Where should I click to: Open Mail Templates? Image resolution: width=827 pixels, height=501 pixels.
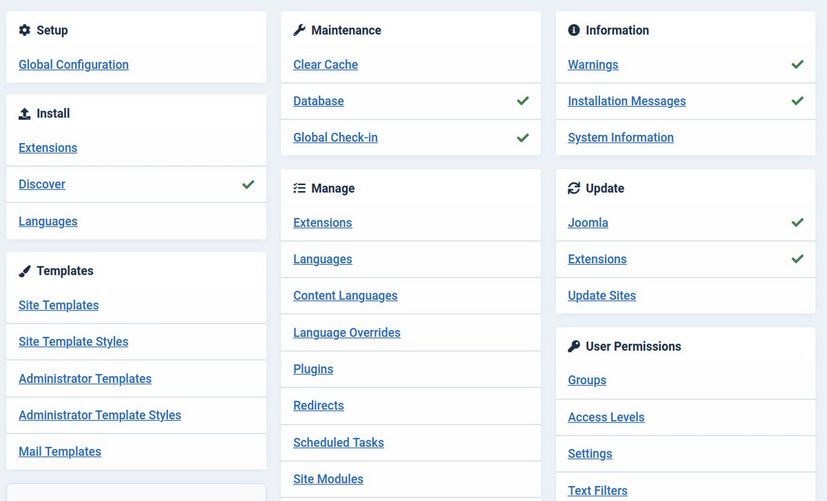[x=60, y=452]
